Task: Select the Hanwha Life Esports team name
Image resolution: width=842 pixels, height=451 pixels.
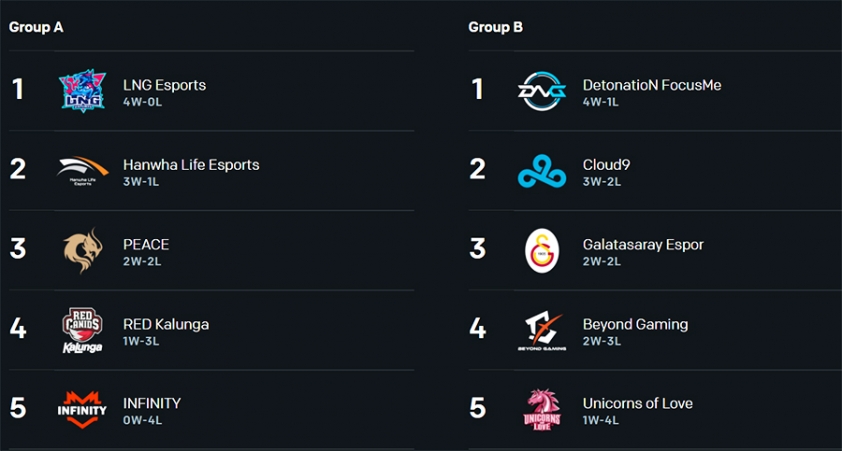Action: 191,165
